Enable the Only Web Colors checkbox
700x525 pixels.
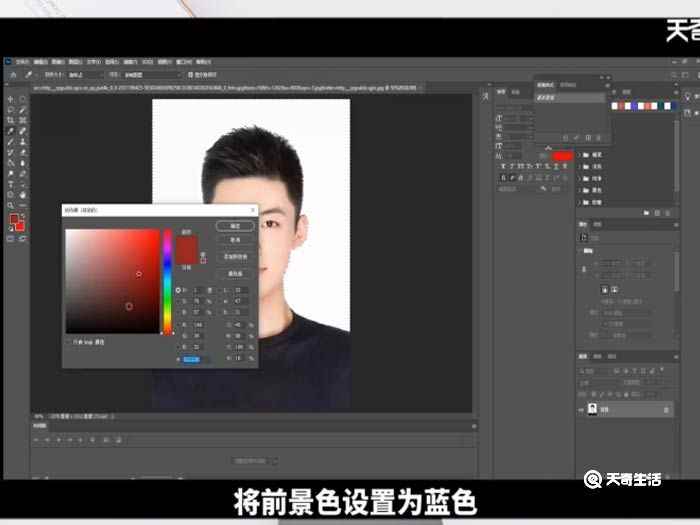(x=68, y=342)
